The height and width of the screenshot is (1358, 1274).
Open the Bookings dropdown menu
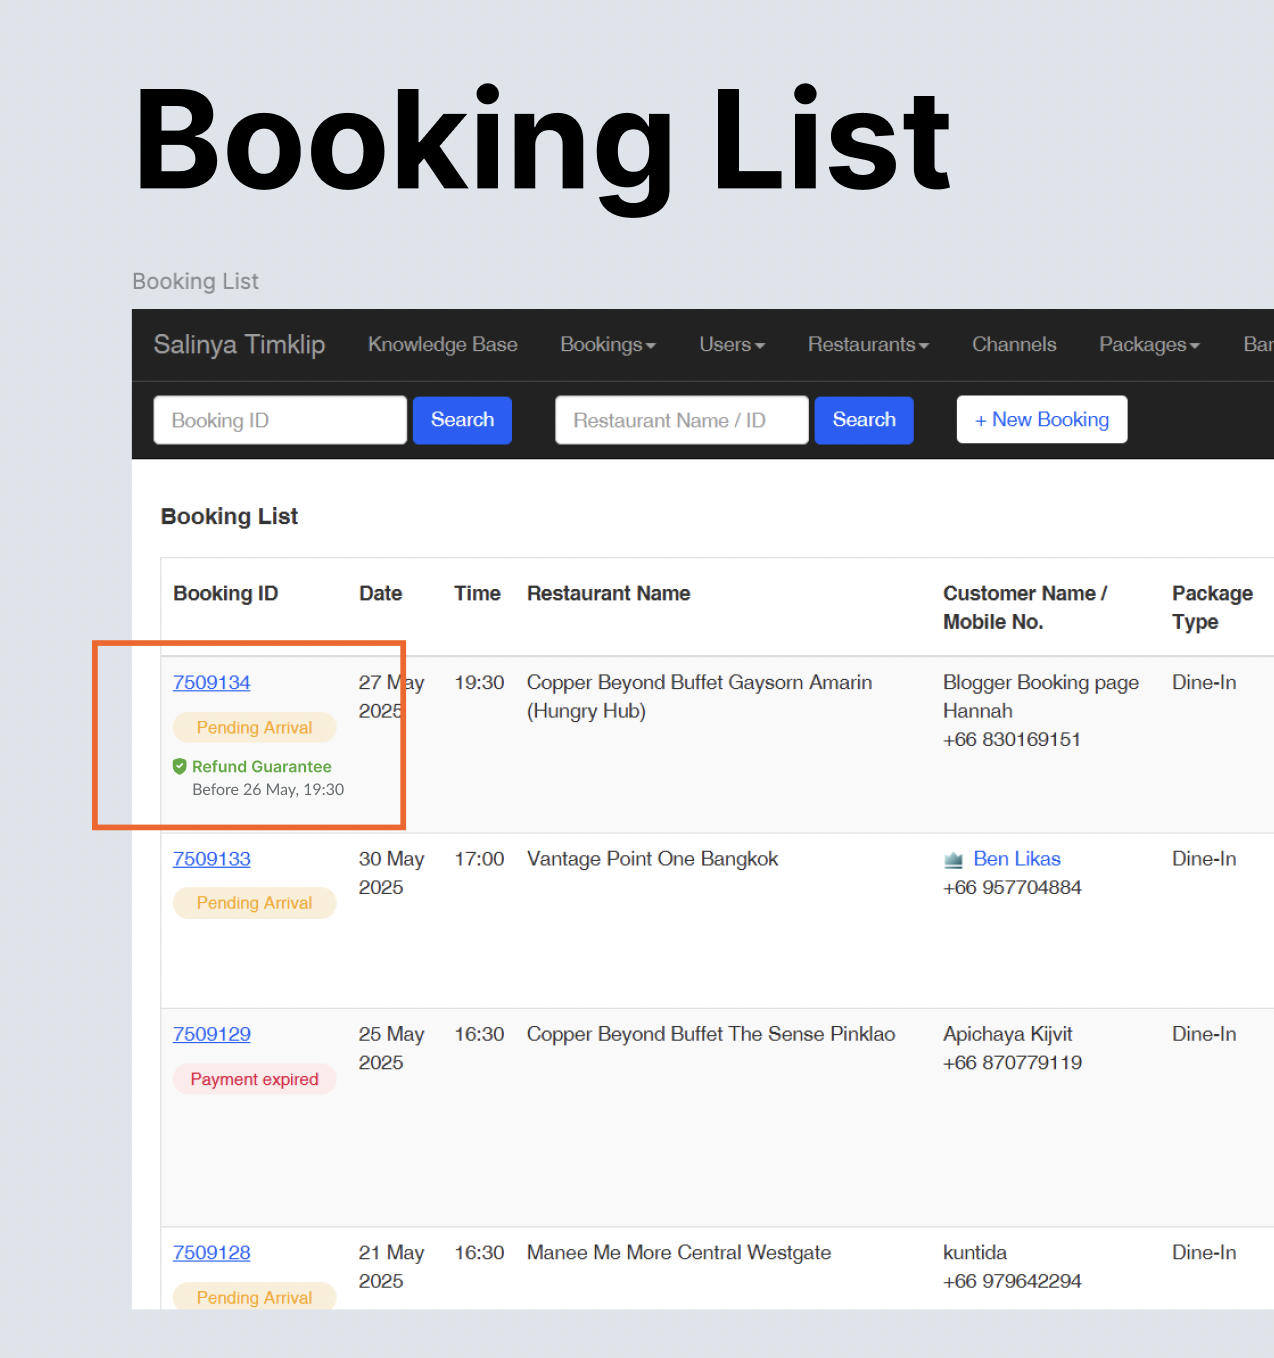[607, 345]
